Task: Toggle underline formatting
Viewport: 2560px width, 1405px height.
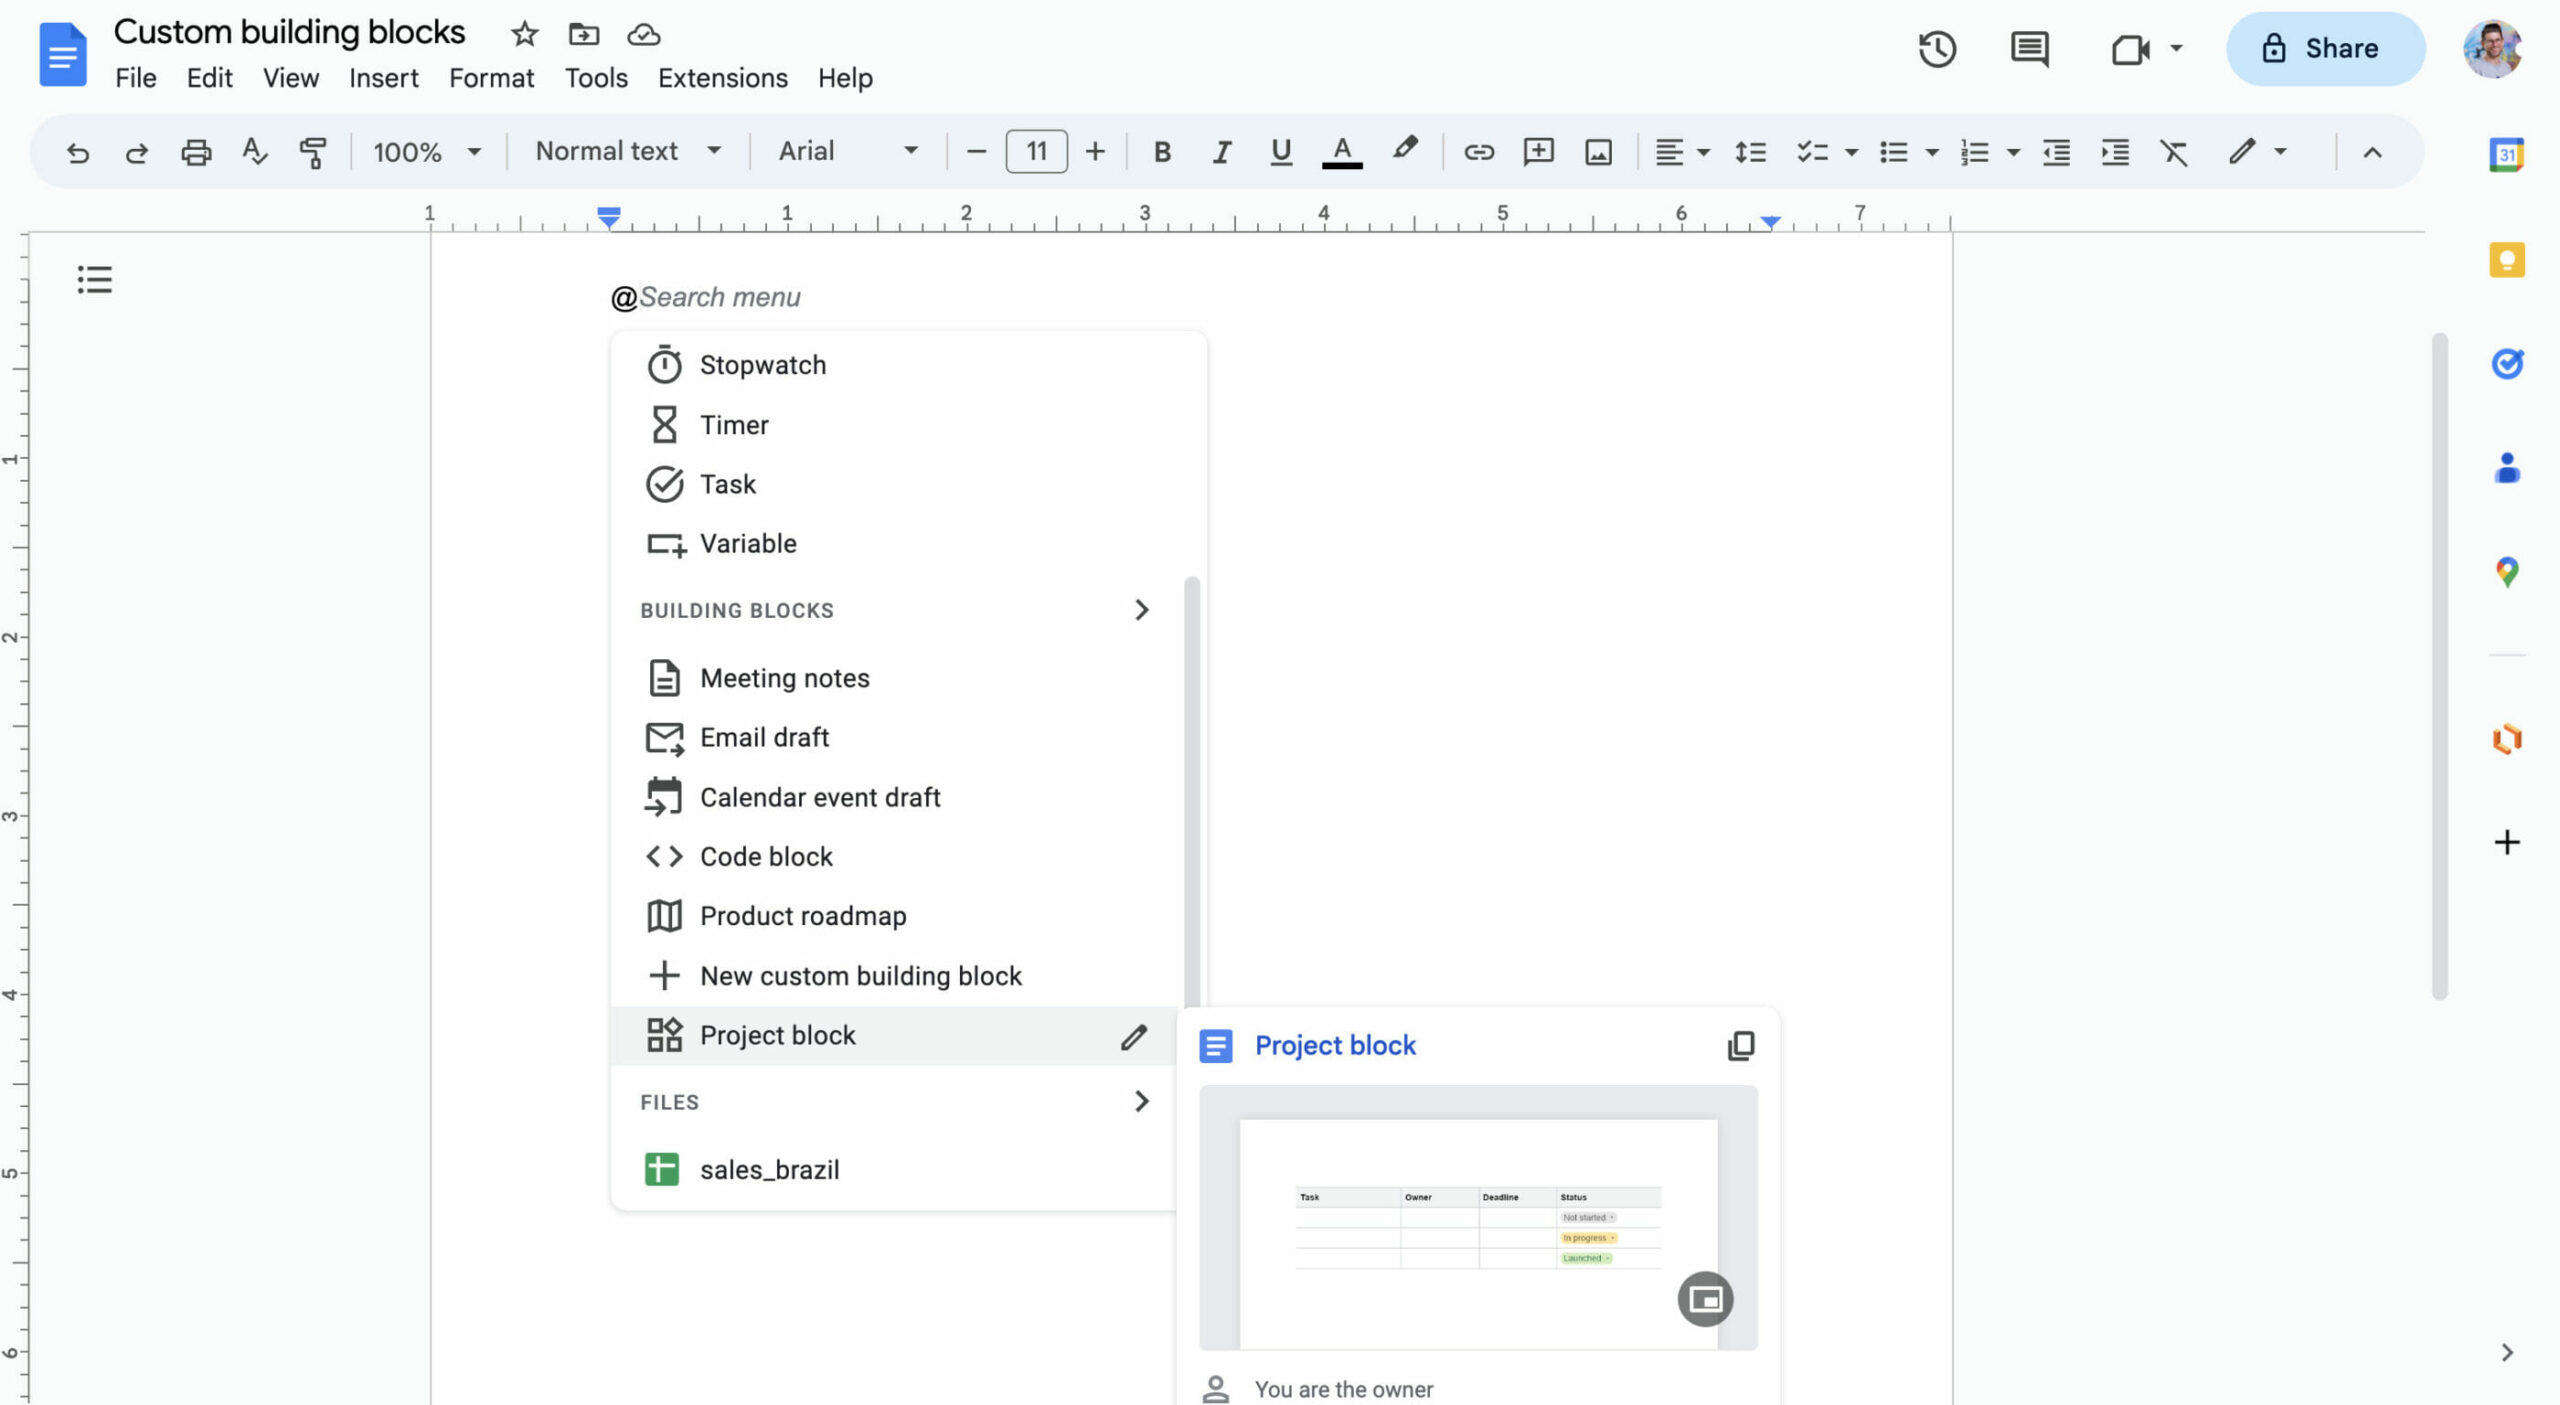Action: click(1281, 152)
